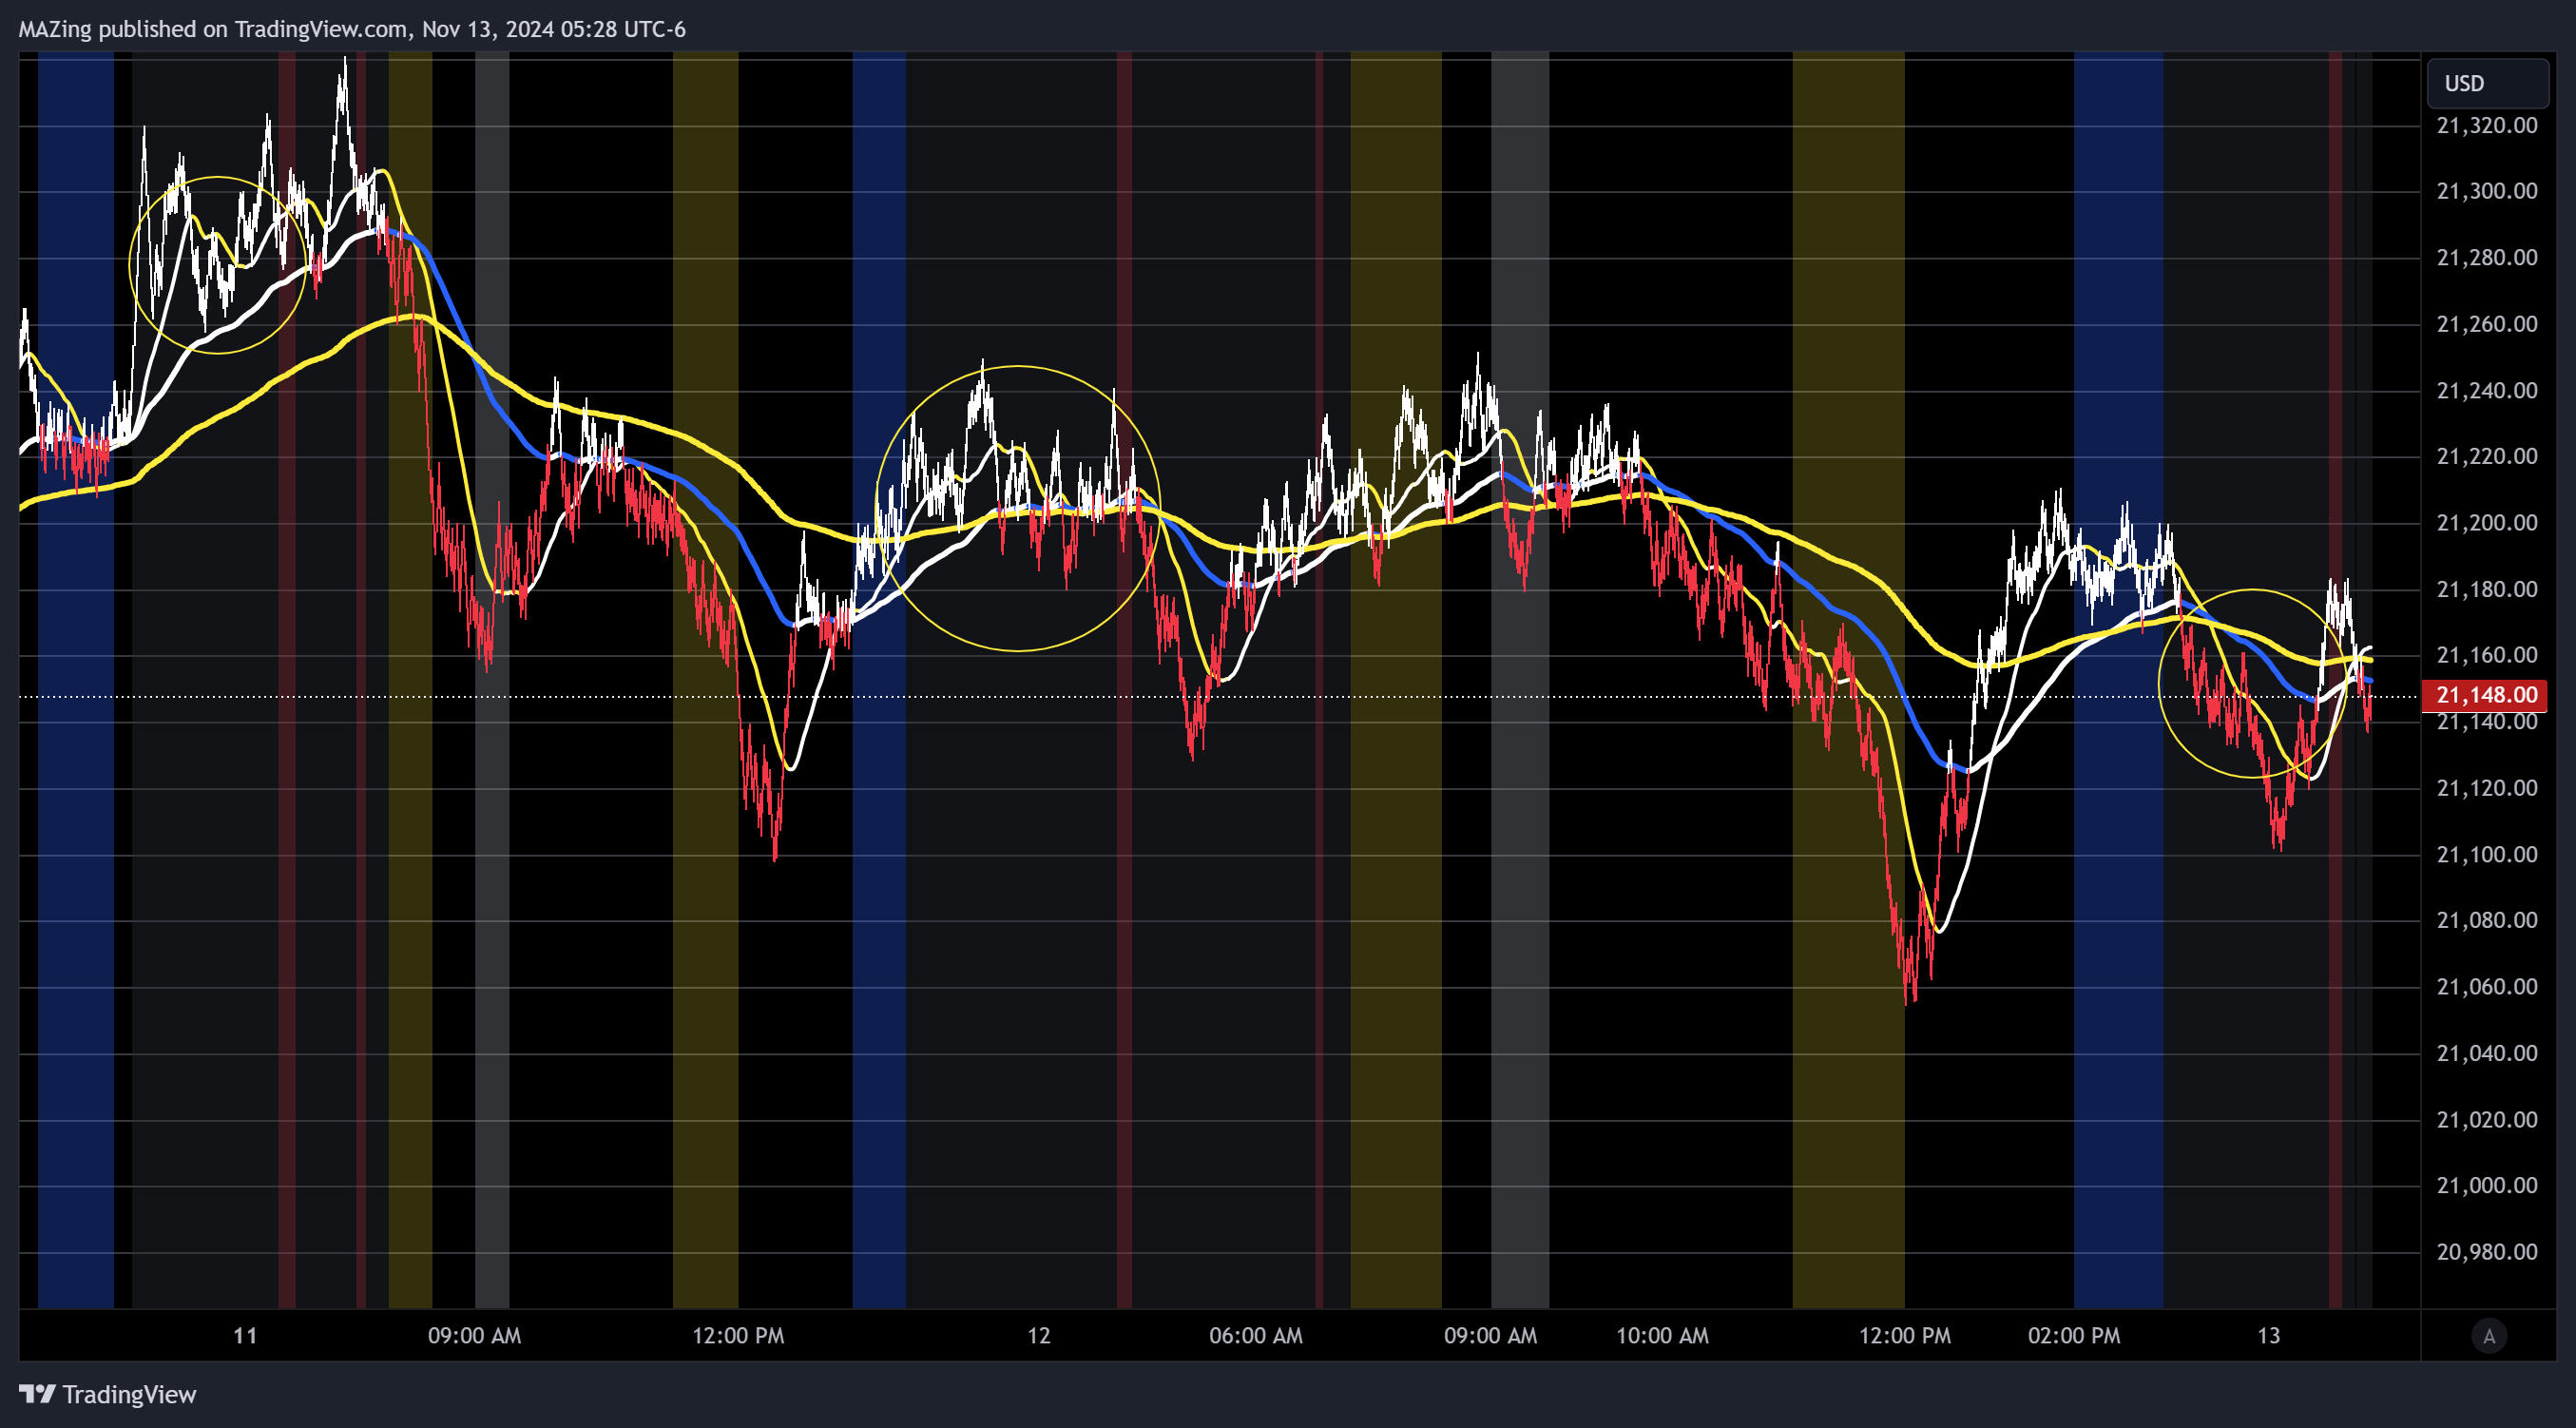Select the current price label 21,148.00
This screenshot has height=1428, width=2576.
(2485, 694)
